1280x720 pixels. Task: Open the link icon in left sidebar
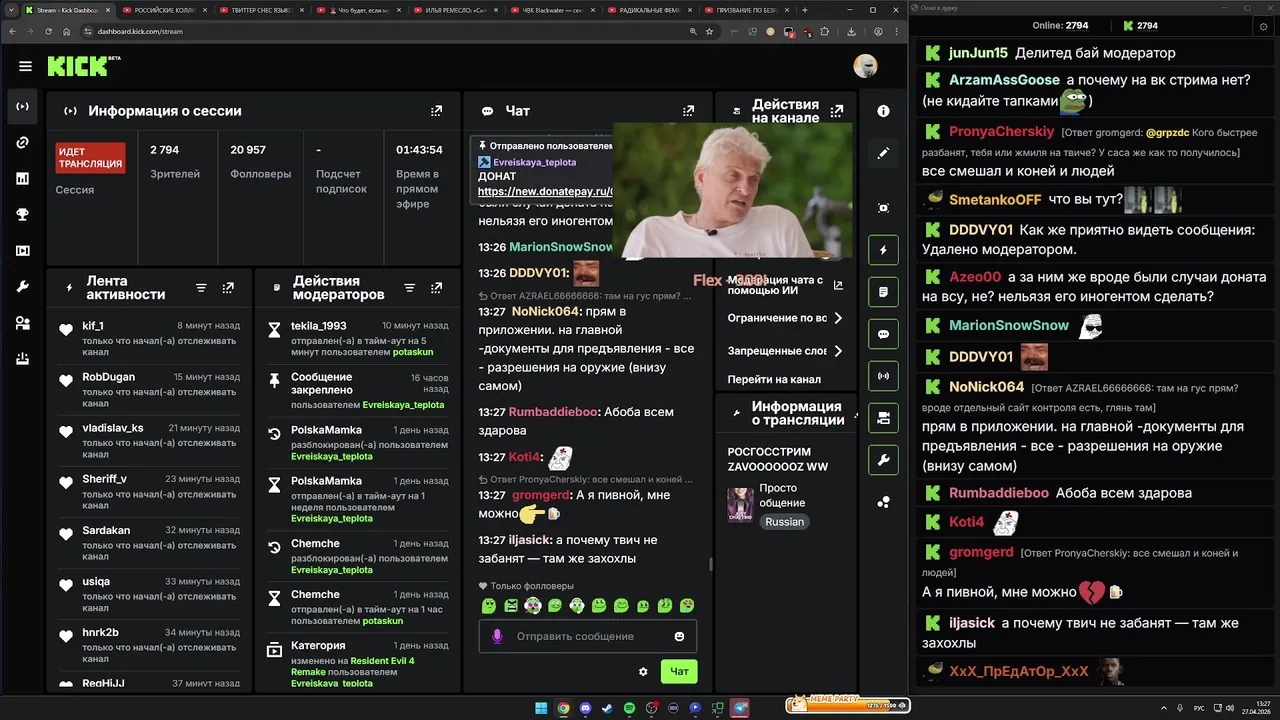(x=22, y=142)
